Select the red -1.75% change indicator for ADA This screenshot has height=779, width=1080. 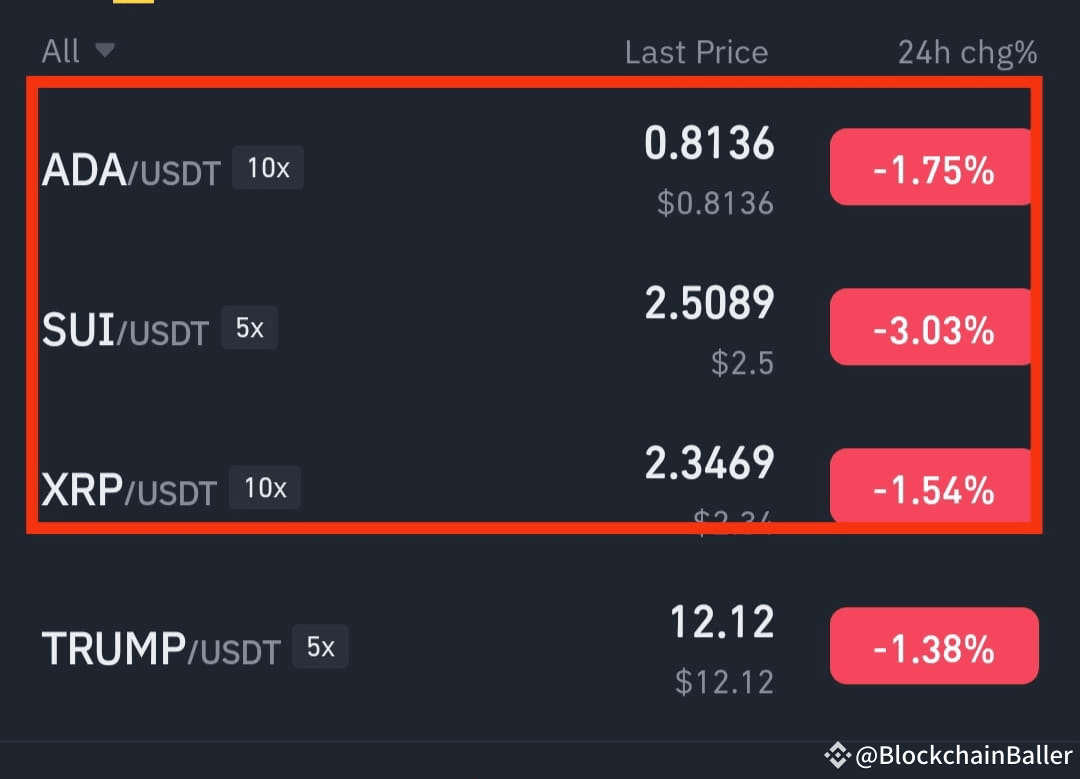pyautogui.click(x=930, y=167)
